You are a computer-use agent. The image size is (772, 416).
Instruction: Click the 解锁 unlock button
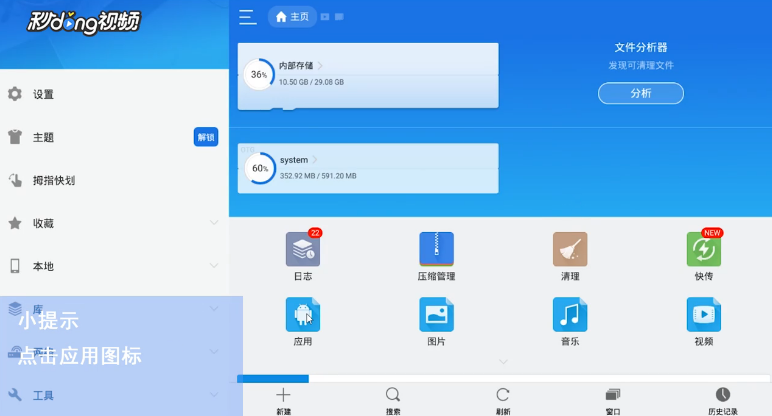point(206,137)
